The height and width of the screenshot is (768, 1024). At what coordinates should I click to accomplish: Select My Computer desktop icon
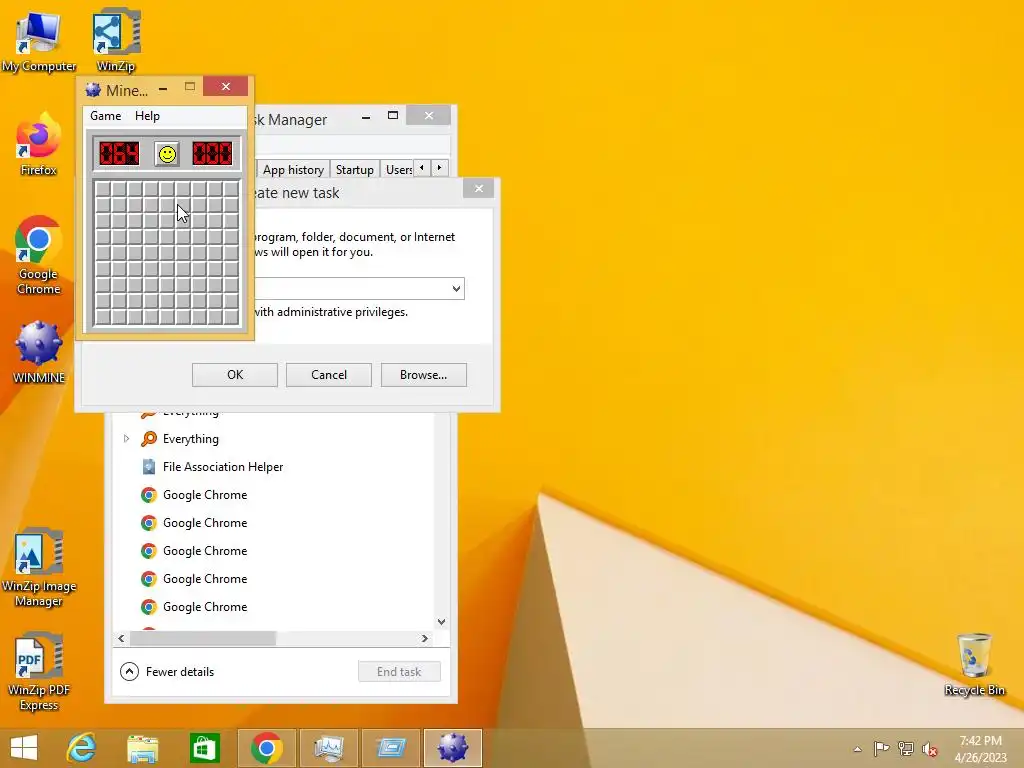(x=39, y=42)
